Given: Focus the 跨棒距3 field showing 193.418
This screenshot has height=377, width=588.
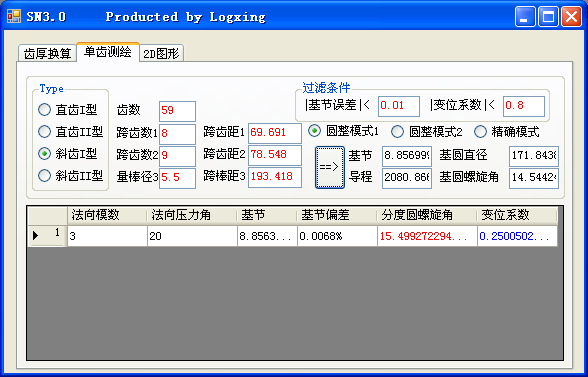Looking at the screenshot, I should (275, 177).
